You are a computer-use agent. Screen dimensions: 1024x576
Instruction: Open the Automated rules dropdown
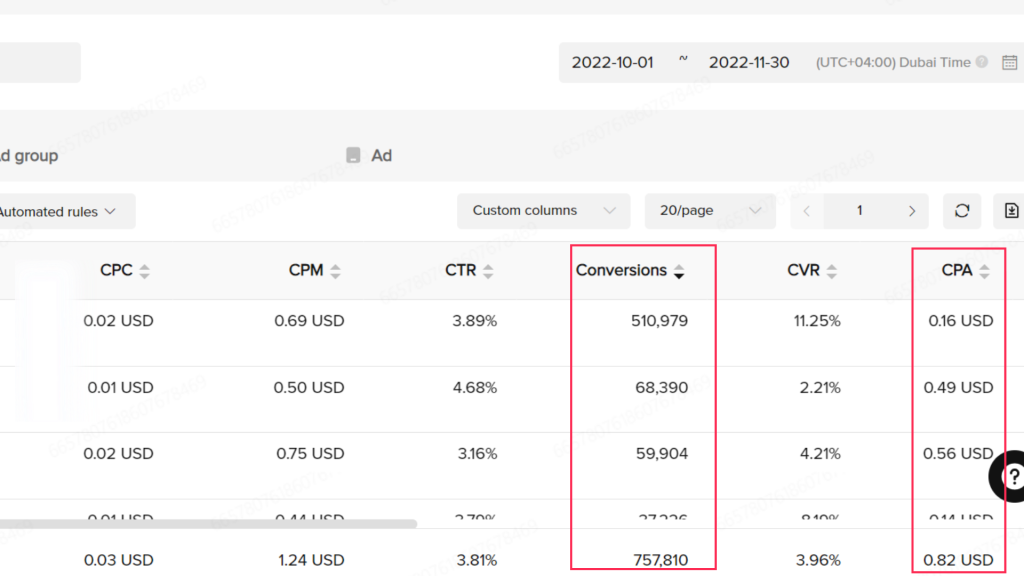pos(60,211)
